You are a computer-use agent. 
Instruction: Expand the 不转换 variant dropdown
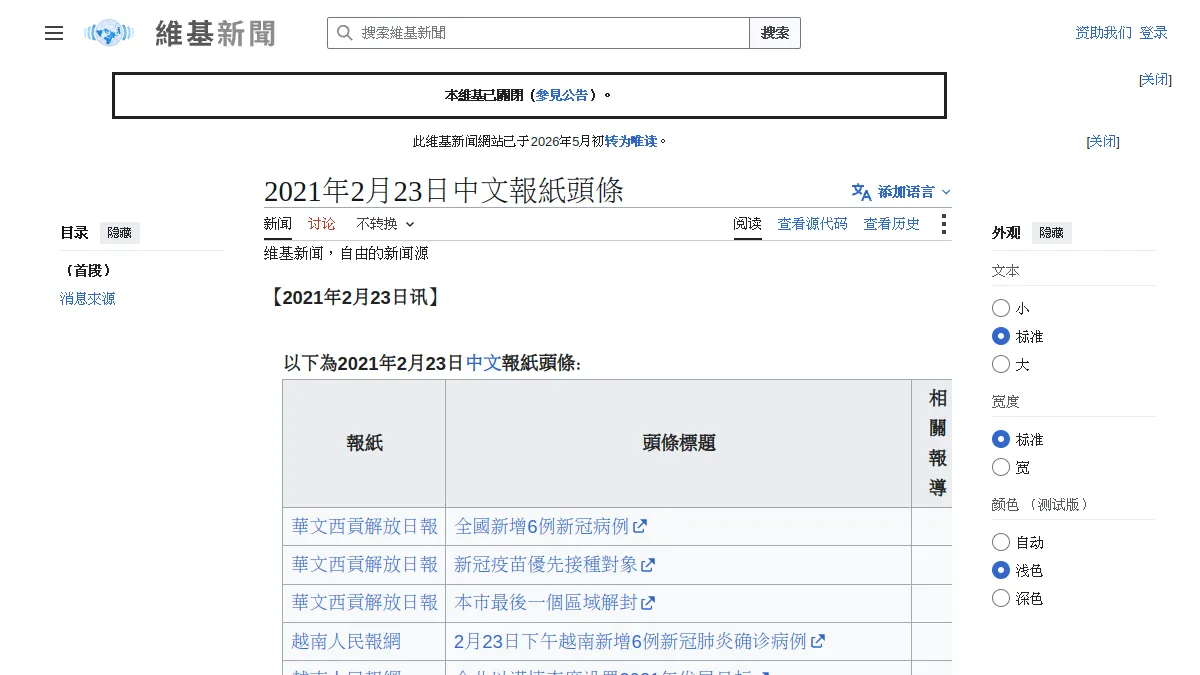pos(385,224)
